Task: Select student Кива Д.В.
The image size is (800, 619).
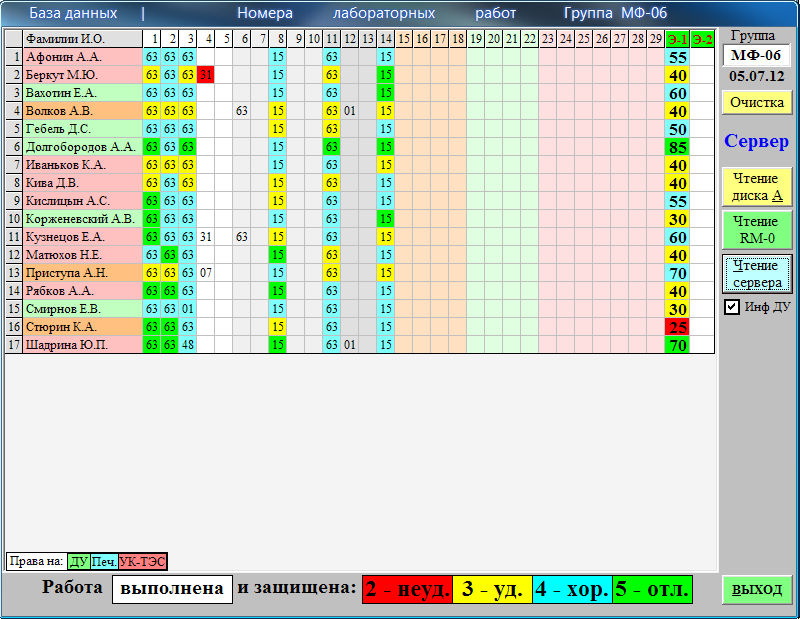Action: (83, 183)
